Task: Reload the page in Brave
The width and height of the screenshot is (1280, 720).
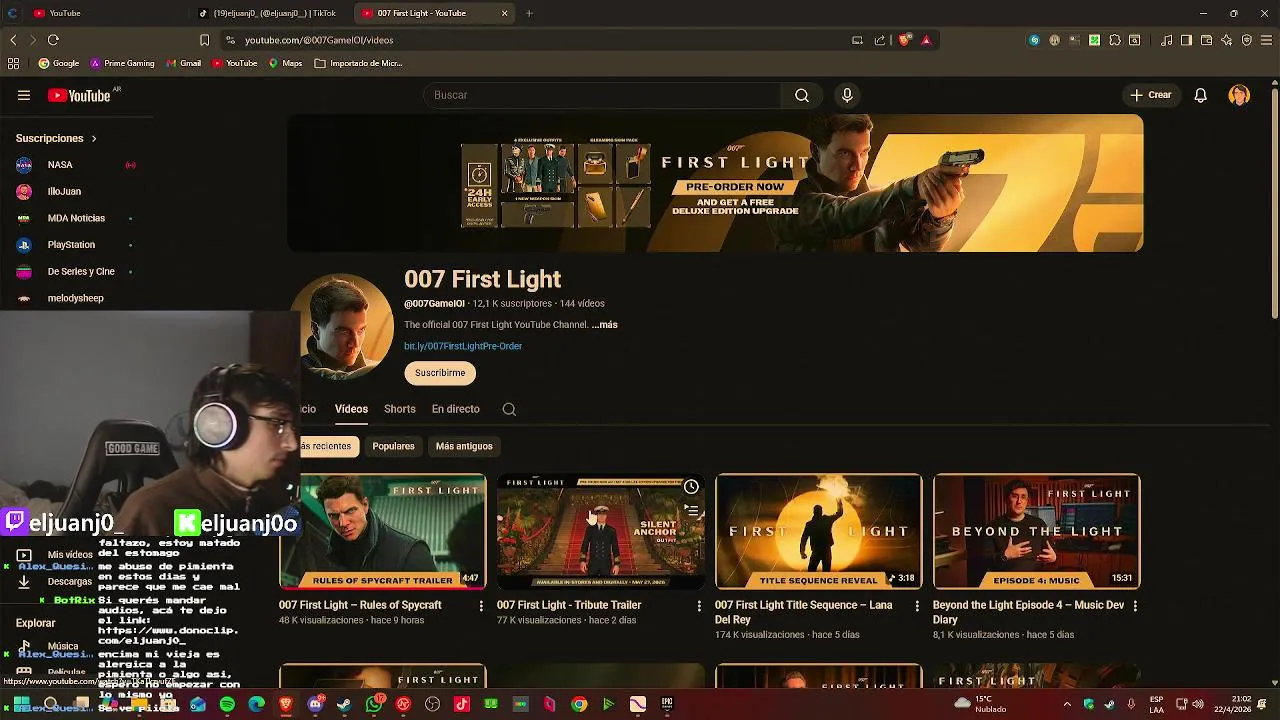Action: click(53, 40)
